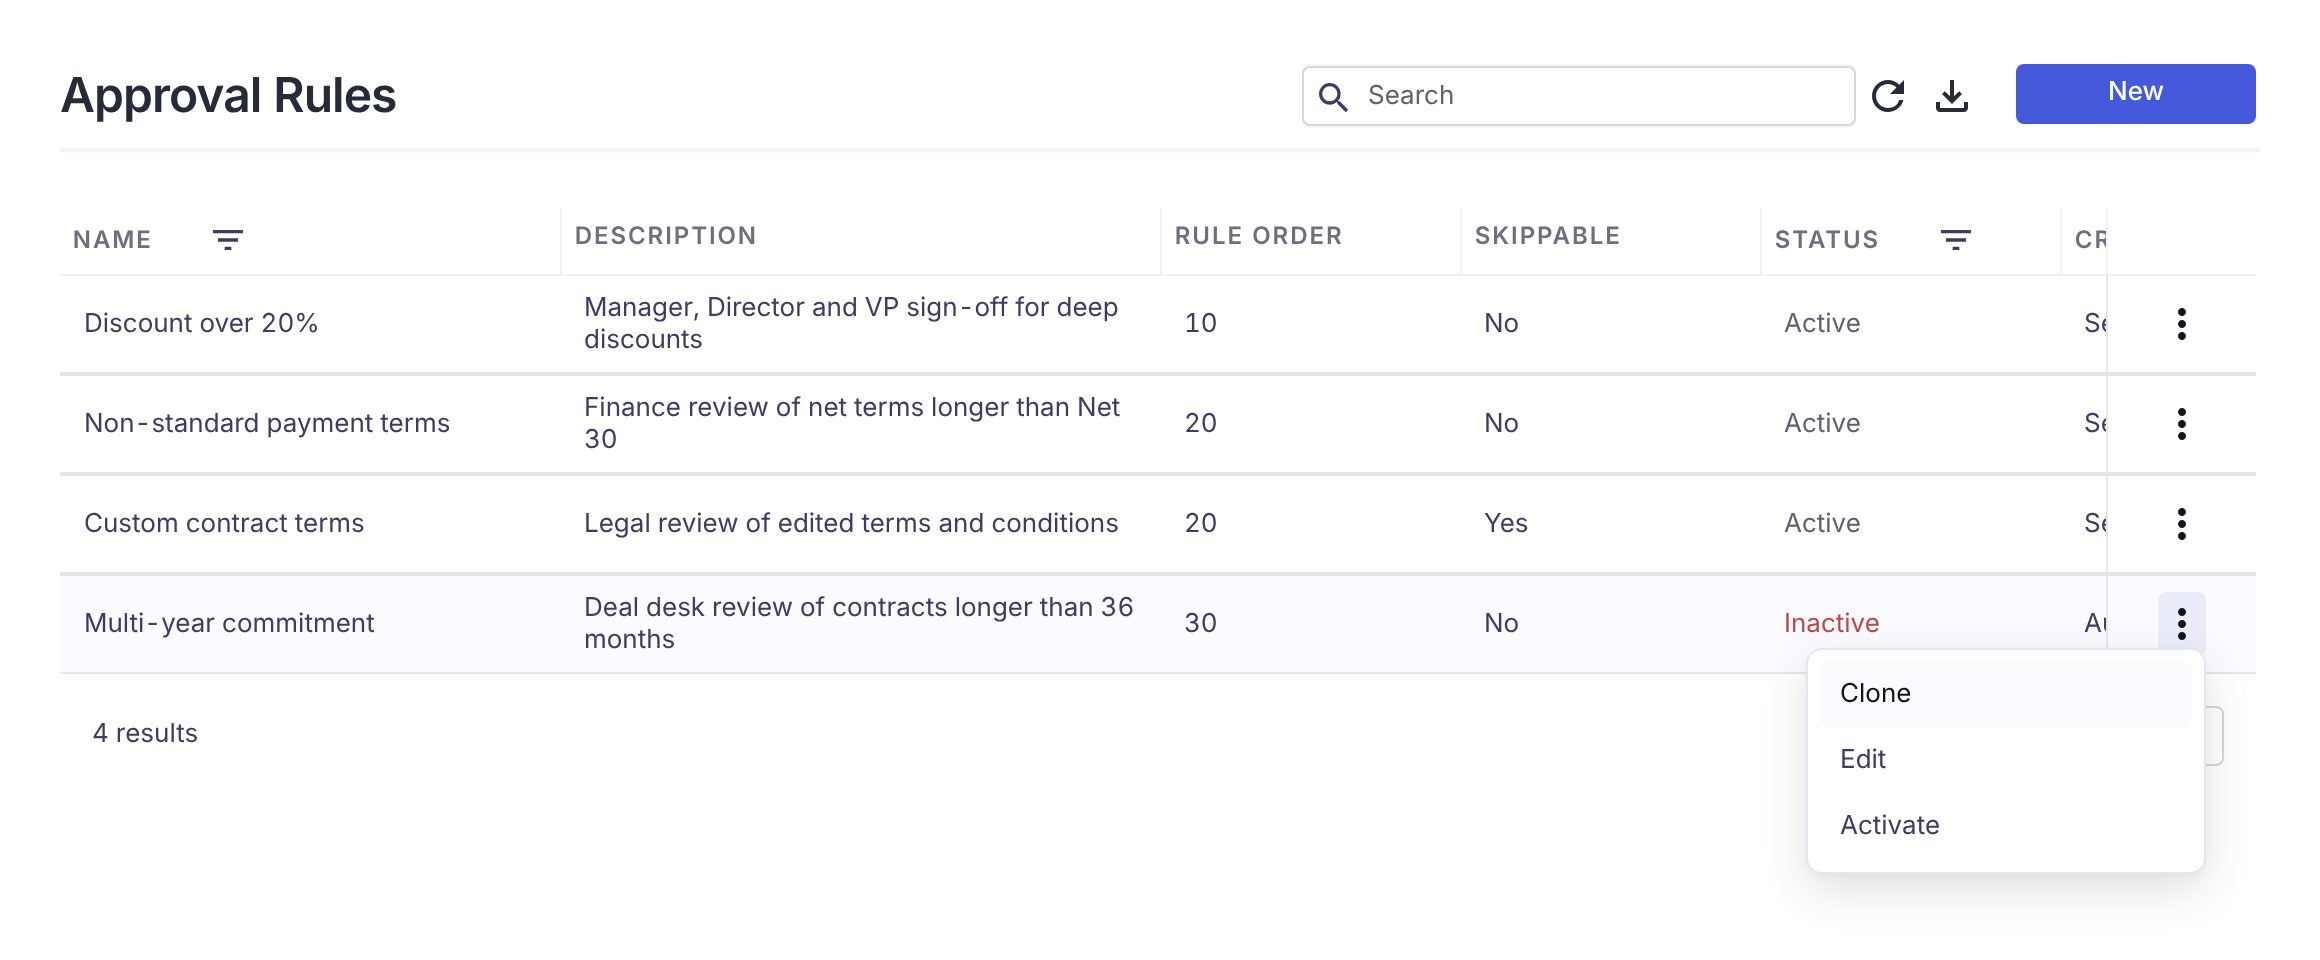Screen dimensions: 2320x960
Task: Choose Activate from the context menu
Action: click(2006, 825)
